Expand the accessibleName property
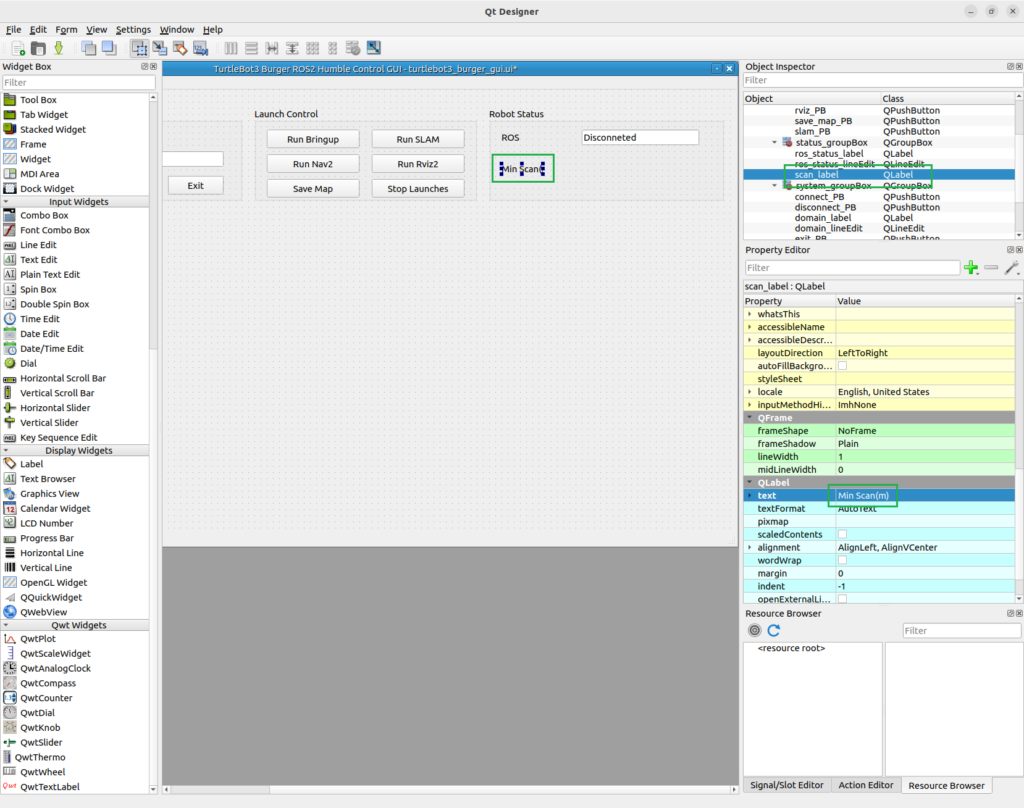The image size is (1024, 808). pos(750,327)
